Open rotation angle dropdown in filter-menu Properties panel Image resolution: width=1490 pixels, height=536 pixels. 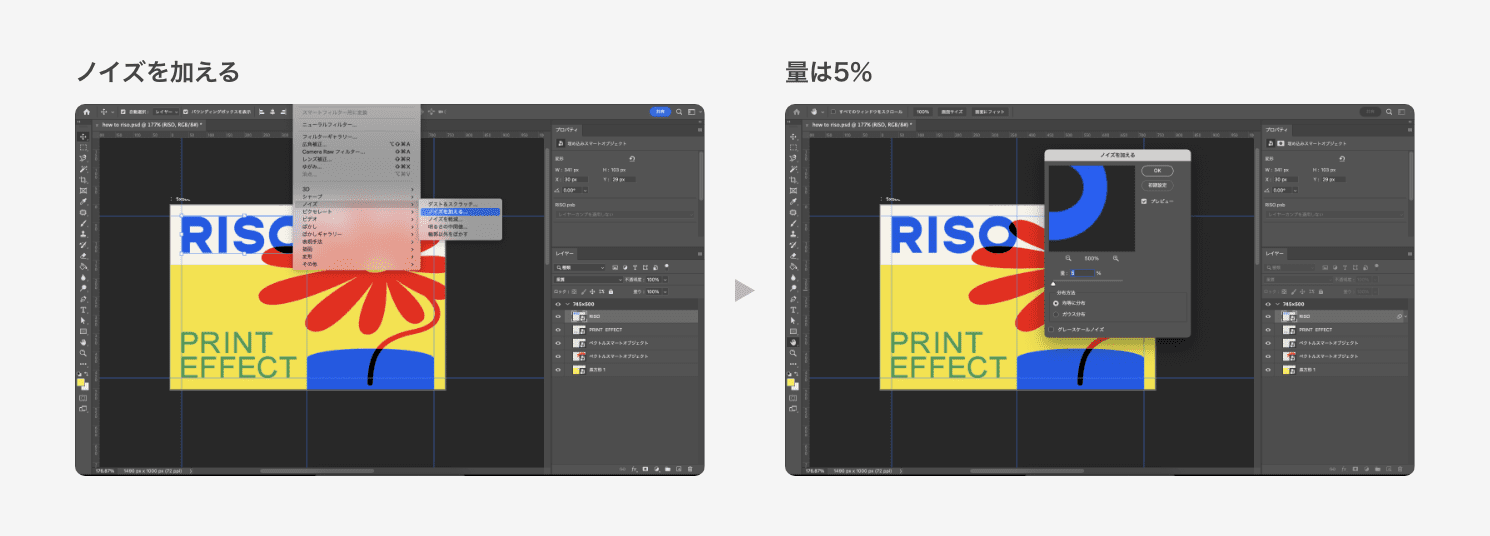tap(585, 190)
